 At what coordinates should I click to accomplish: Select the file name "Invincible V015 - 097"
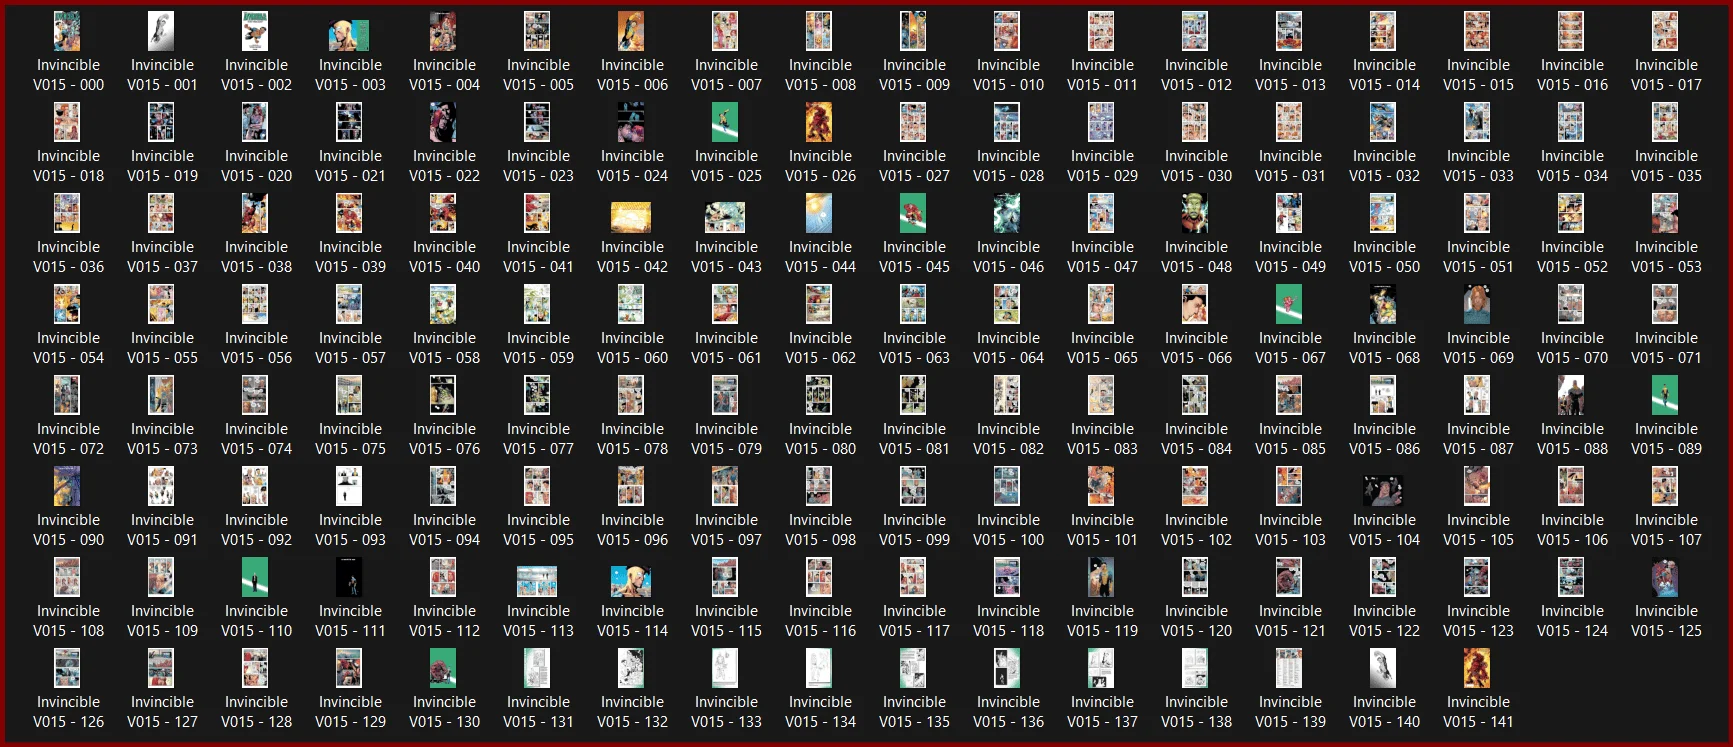726,530
